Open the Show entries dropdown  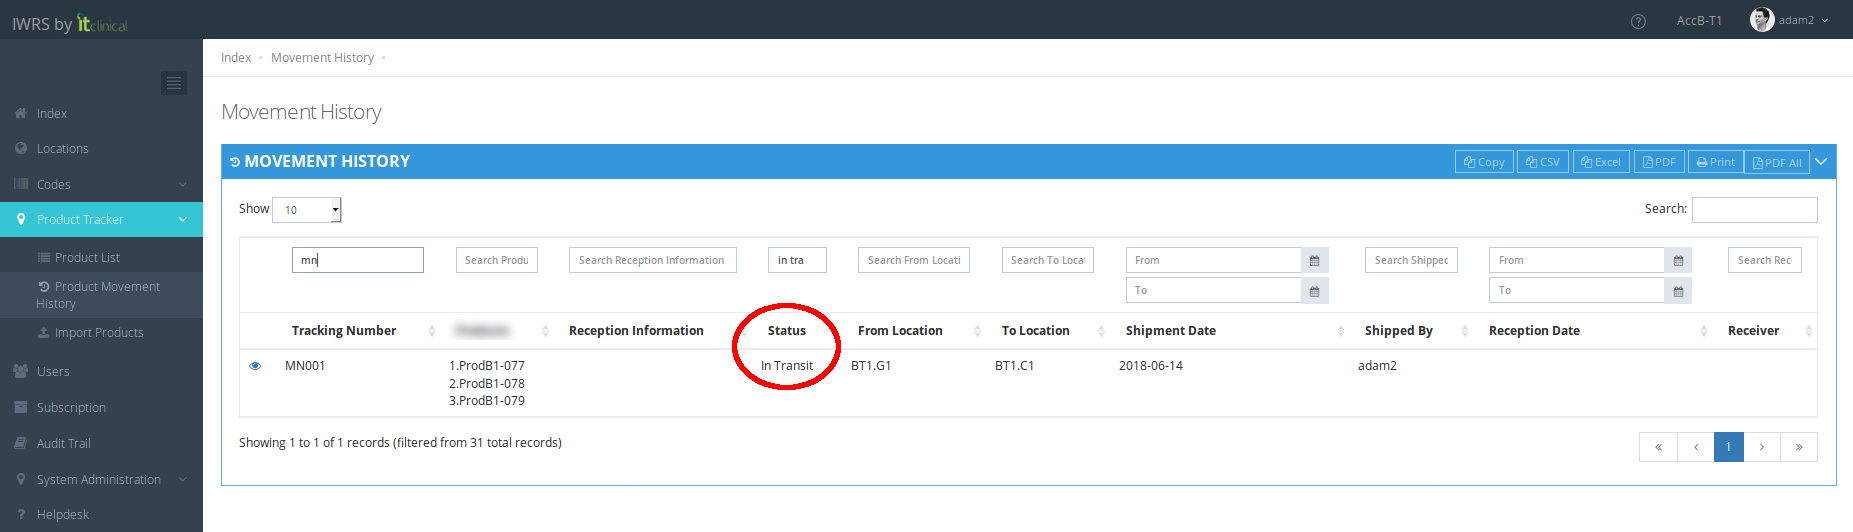tap(307, 209)
